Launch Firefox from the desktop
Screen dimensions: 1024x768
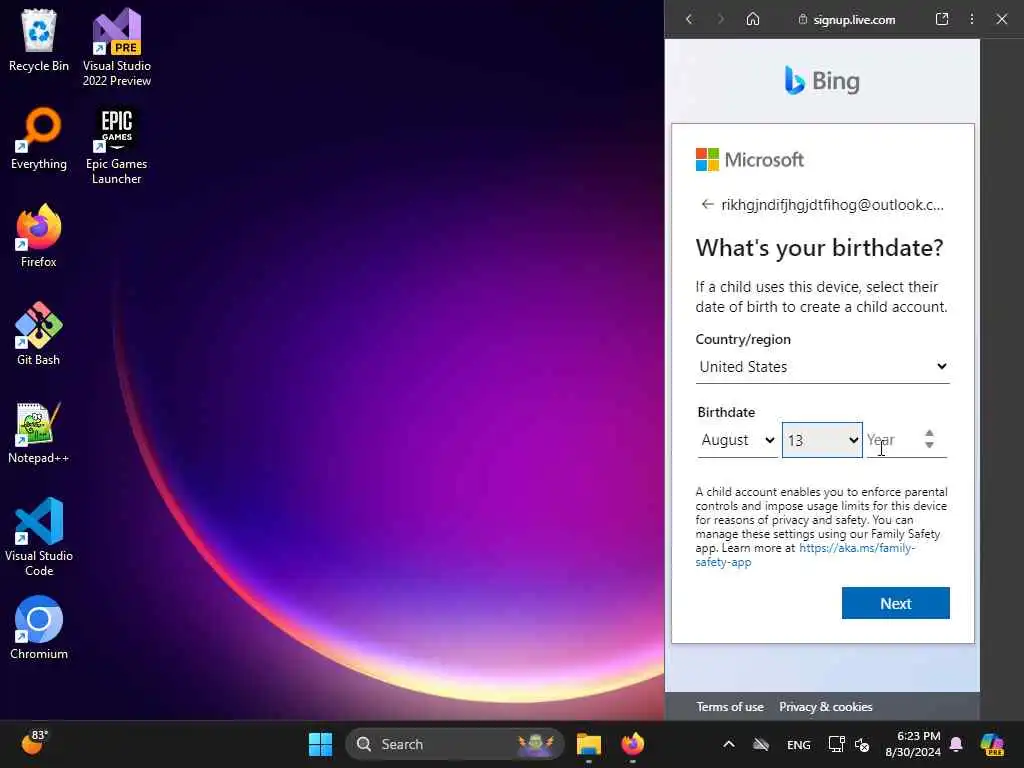click(39, 236)
